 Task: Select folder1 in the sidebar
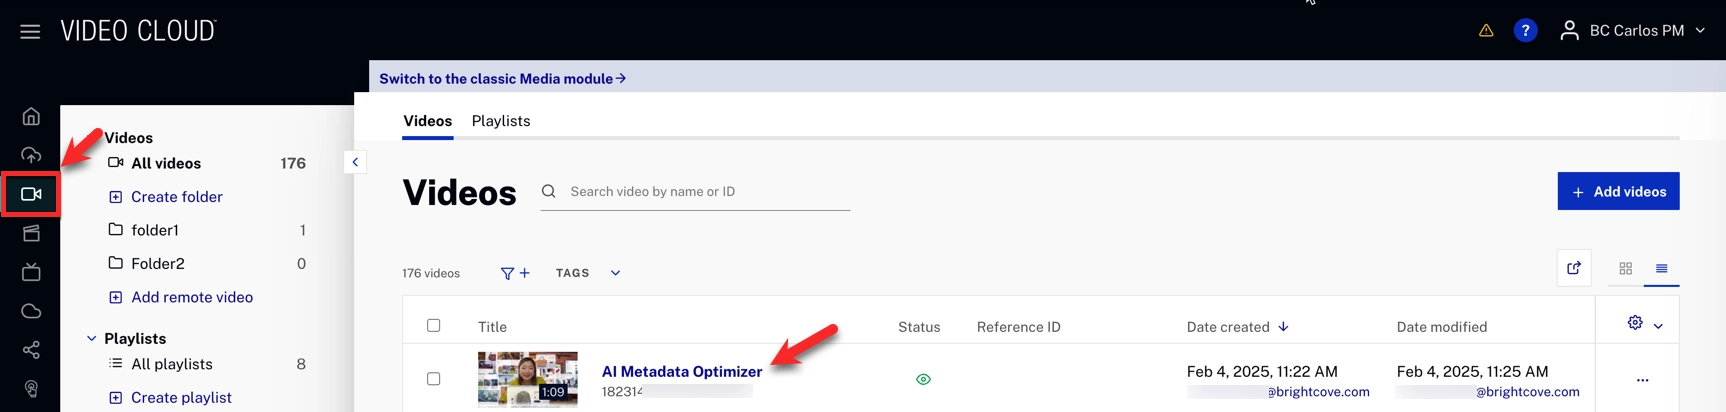[x=155, y=230]
